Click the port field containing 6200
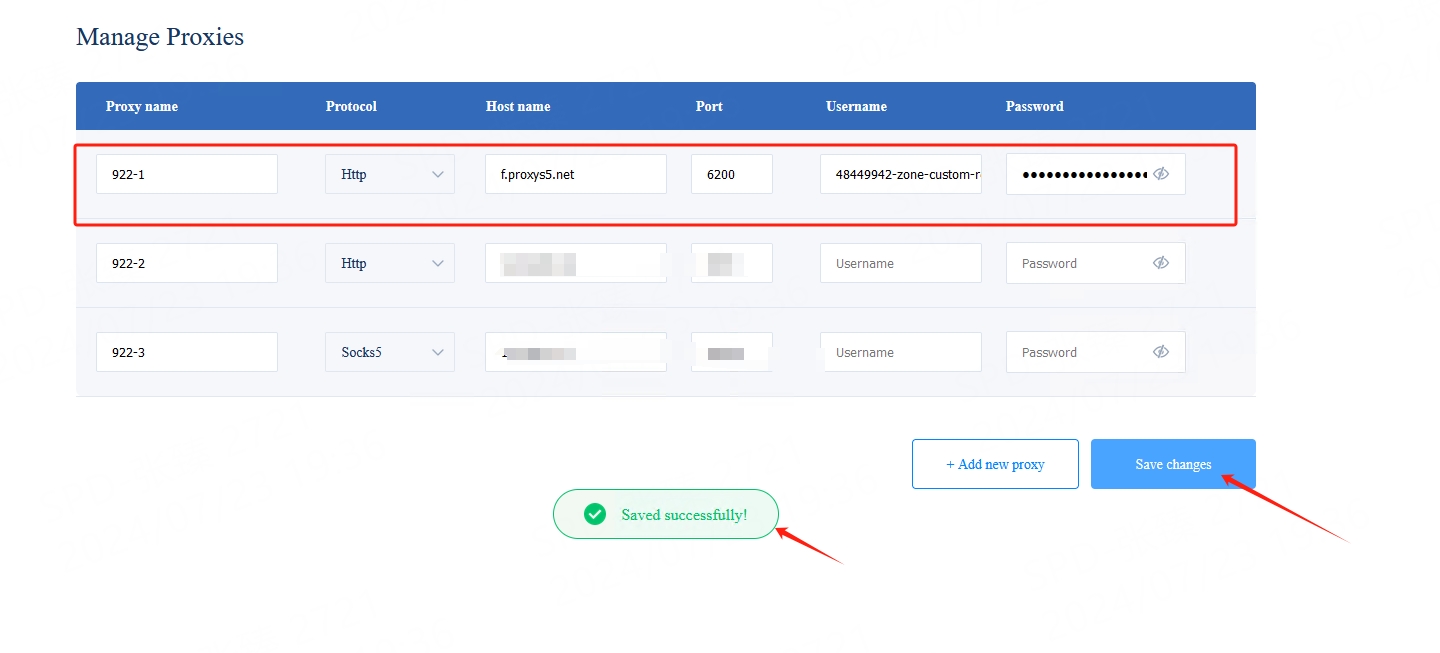Screen dimensions: 1440x653 [731, 174]
